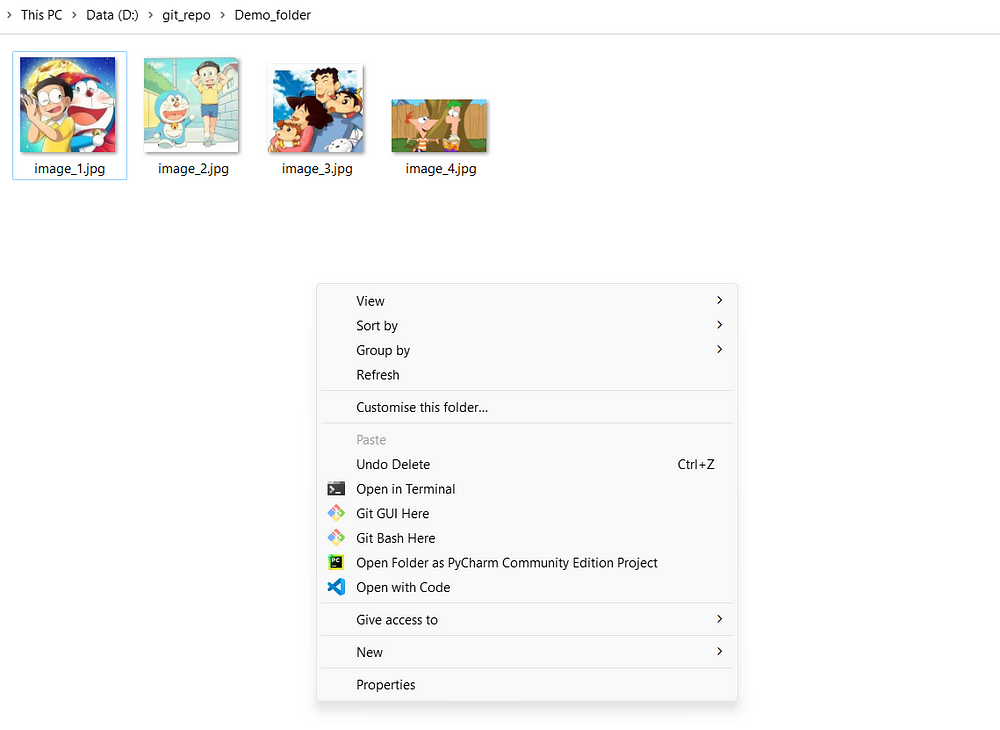Click Refresh in the context menu

(527, 375)
